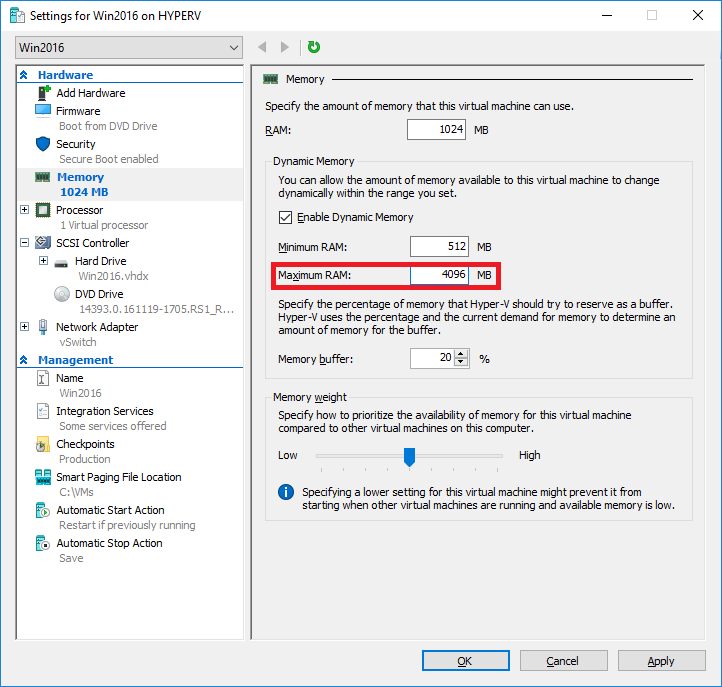Click the Smart Paging File Location icon
This screenshot has width=722, height=687.
tap(43, 477)
